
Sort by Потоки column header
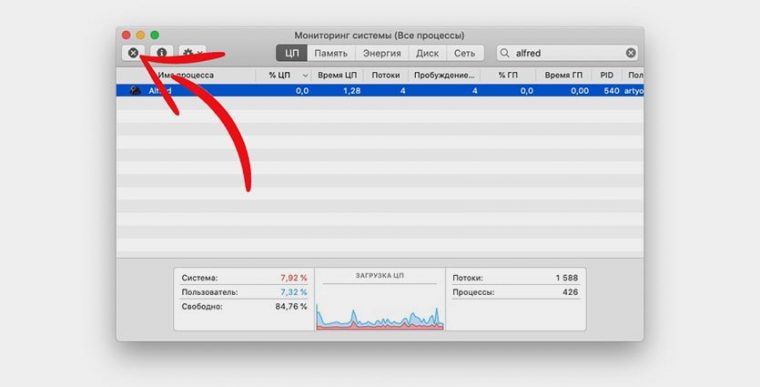tap(386, 75)
